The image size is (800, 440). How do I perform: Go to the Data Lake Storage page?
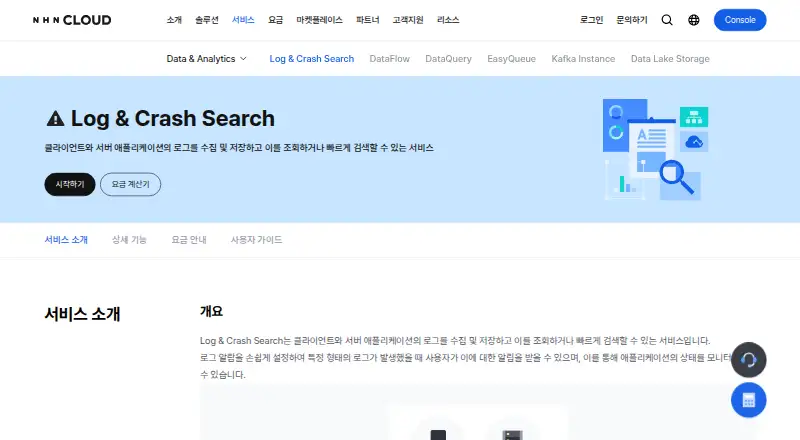pyautogui.click(x=670, y=59)
